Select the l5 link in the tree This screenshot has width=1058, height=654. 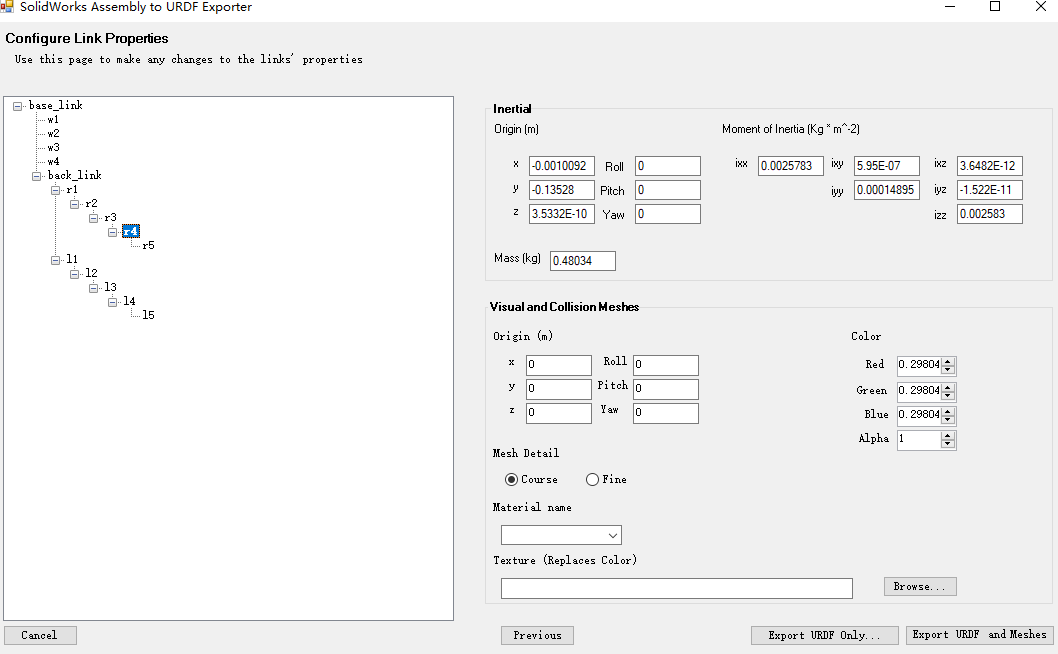click(x=147, y=314)
